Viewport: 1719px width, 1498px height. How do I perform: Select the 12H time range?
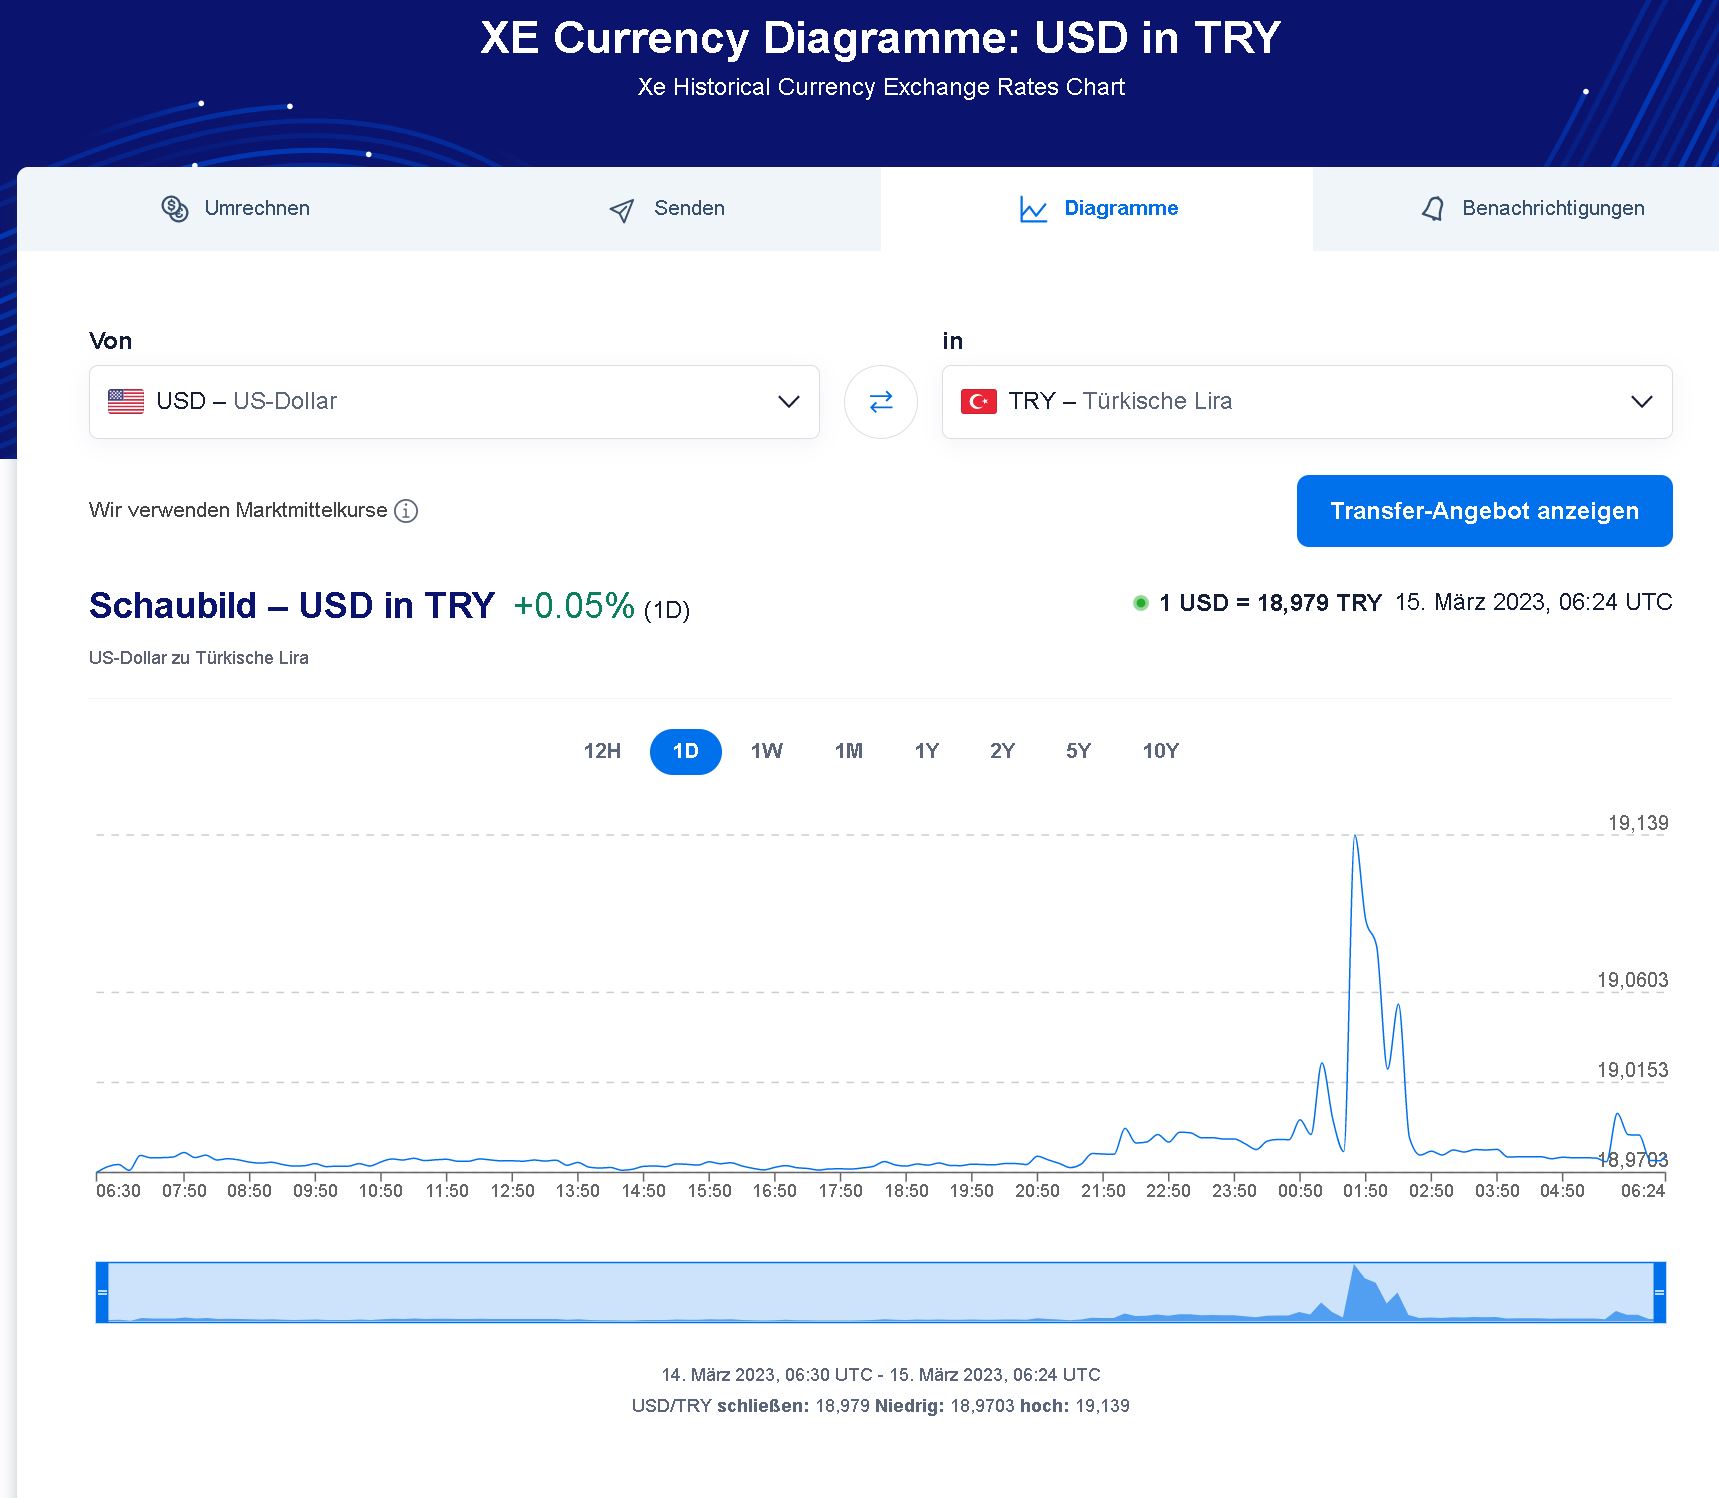click(x=602, y=751)
